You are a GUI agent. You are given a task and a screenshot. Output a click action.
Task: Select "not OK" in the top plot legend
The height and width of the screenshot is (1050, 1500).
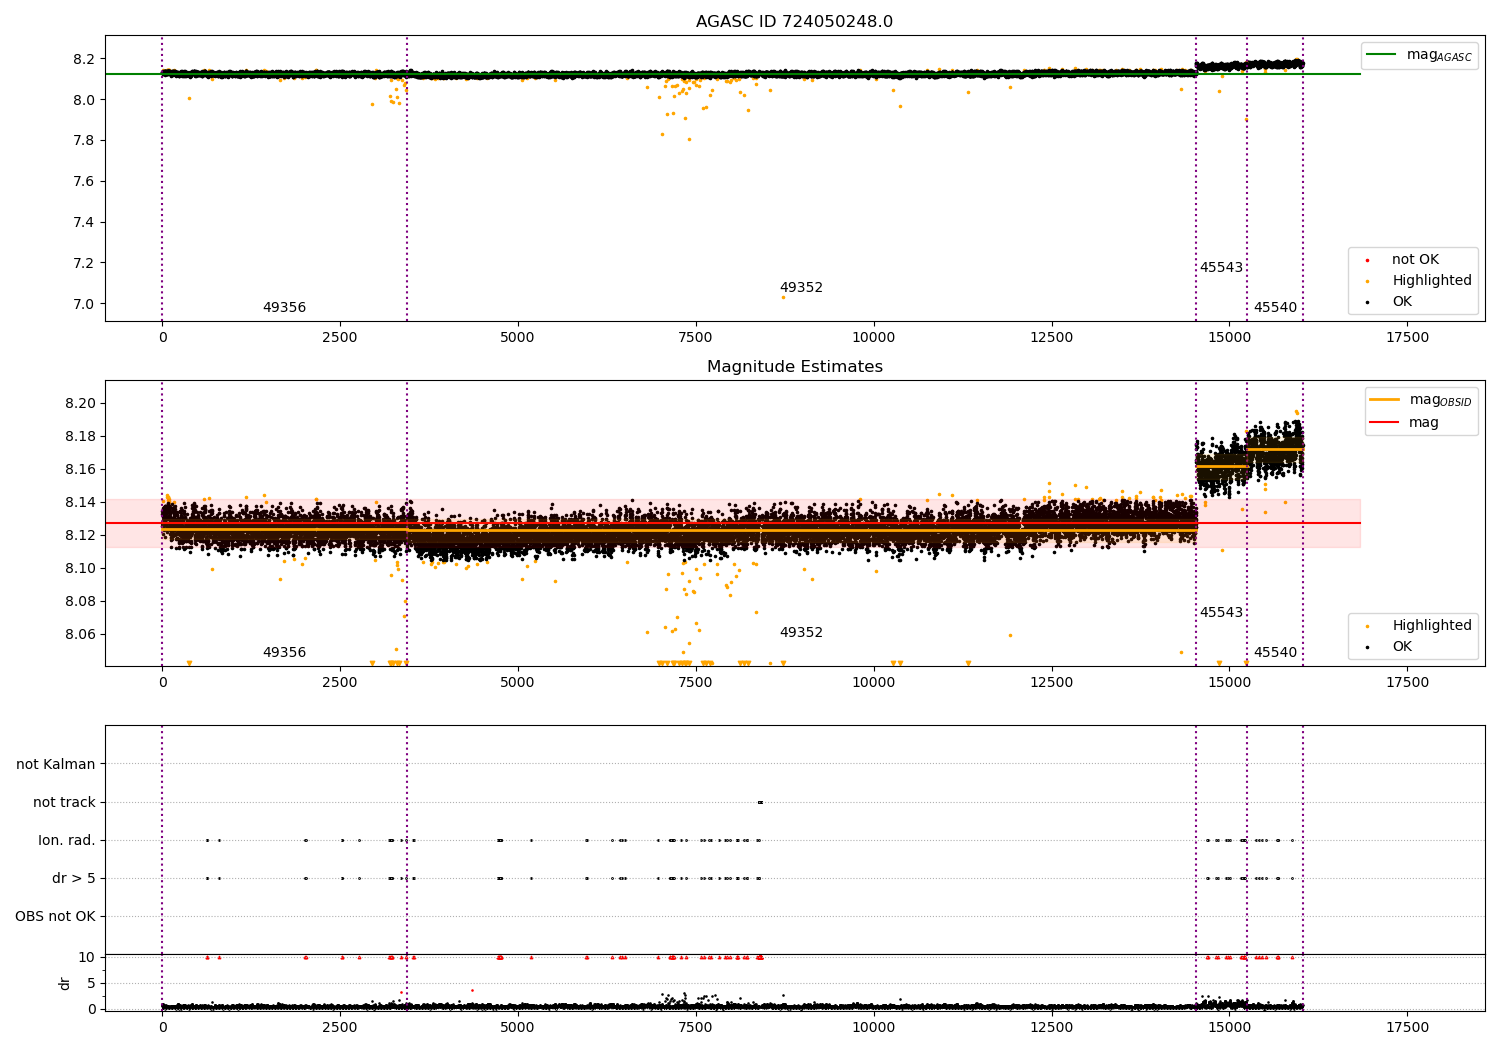point(1415,260)
